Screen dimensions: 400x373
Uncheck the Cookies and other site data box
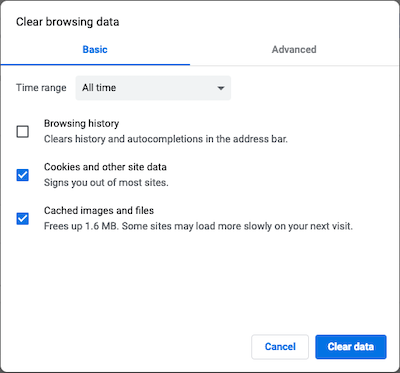point(23,175)
